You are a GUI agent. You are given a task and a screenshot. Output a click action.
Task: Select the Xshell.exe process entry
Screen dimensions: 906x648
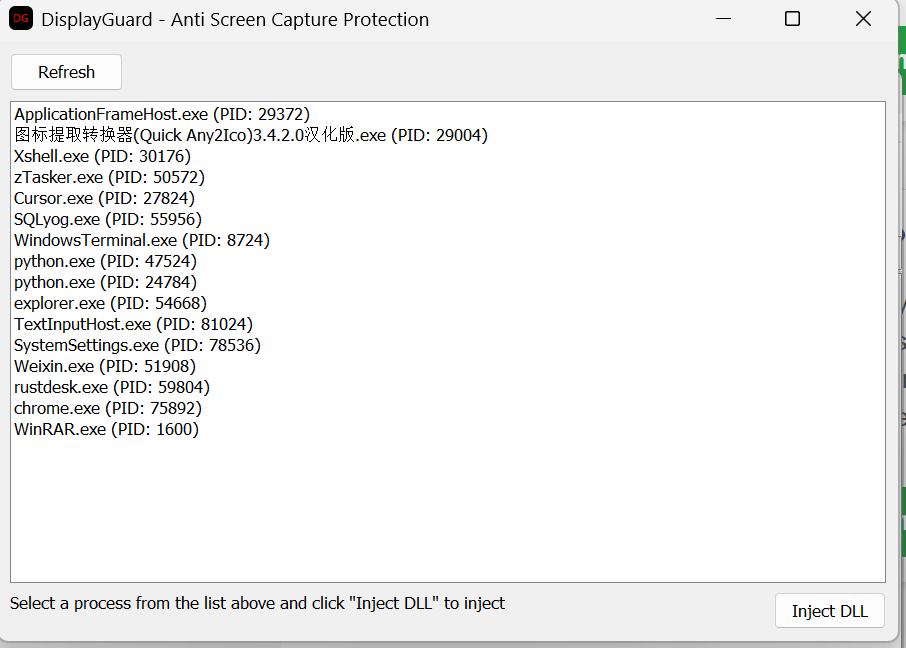tap(100, 156)
